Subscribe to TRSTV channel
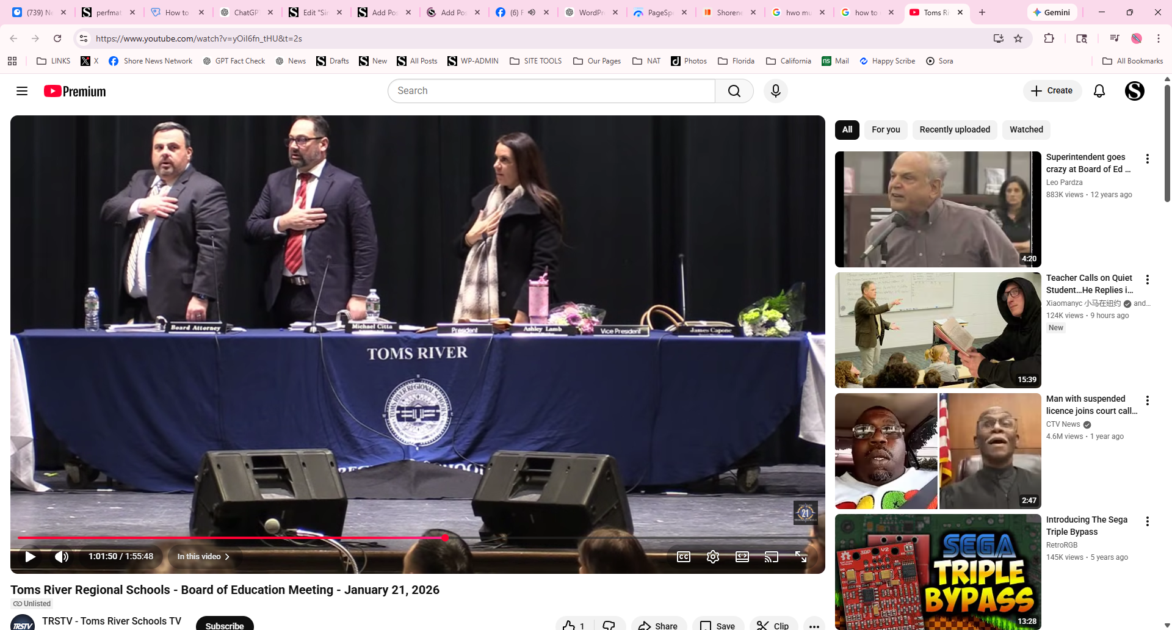The height and width of the screenshot is (630, 1172). pos(224,625)
